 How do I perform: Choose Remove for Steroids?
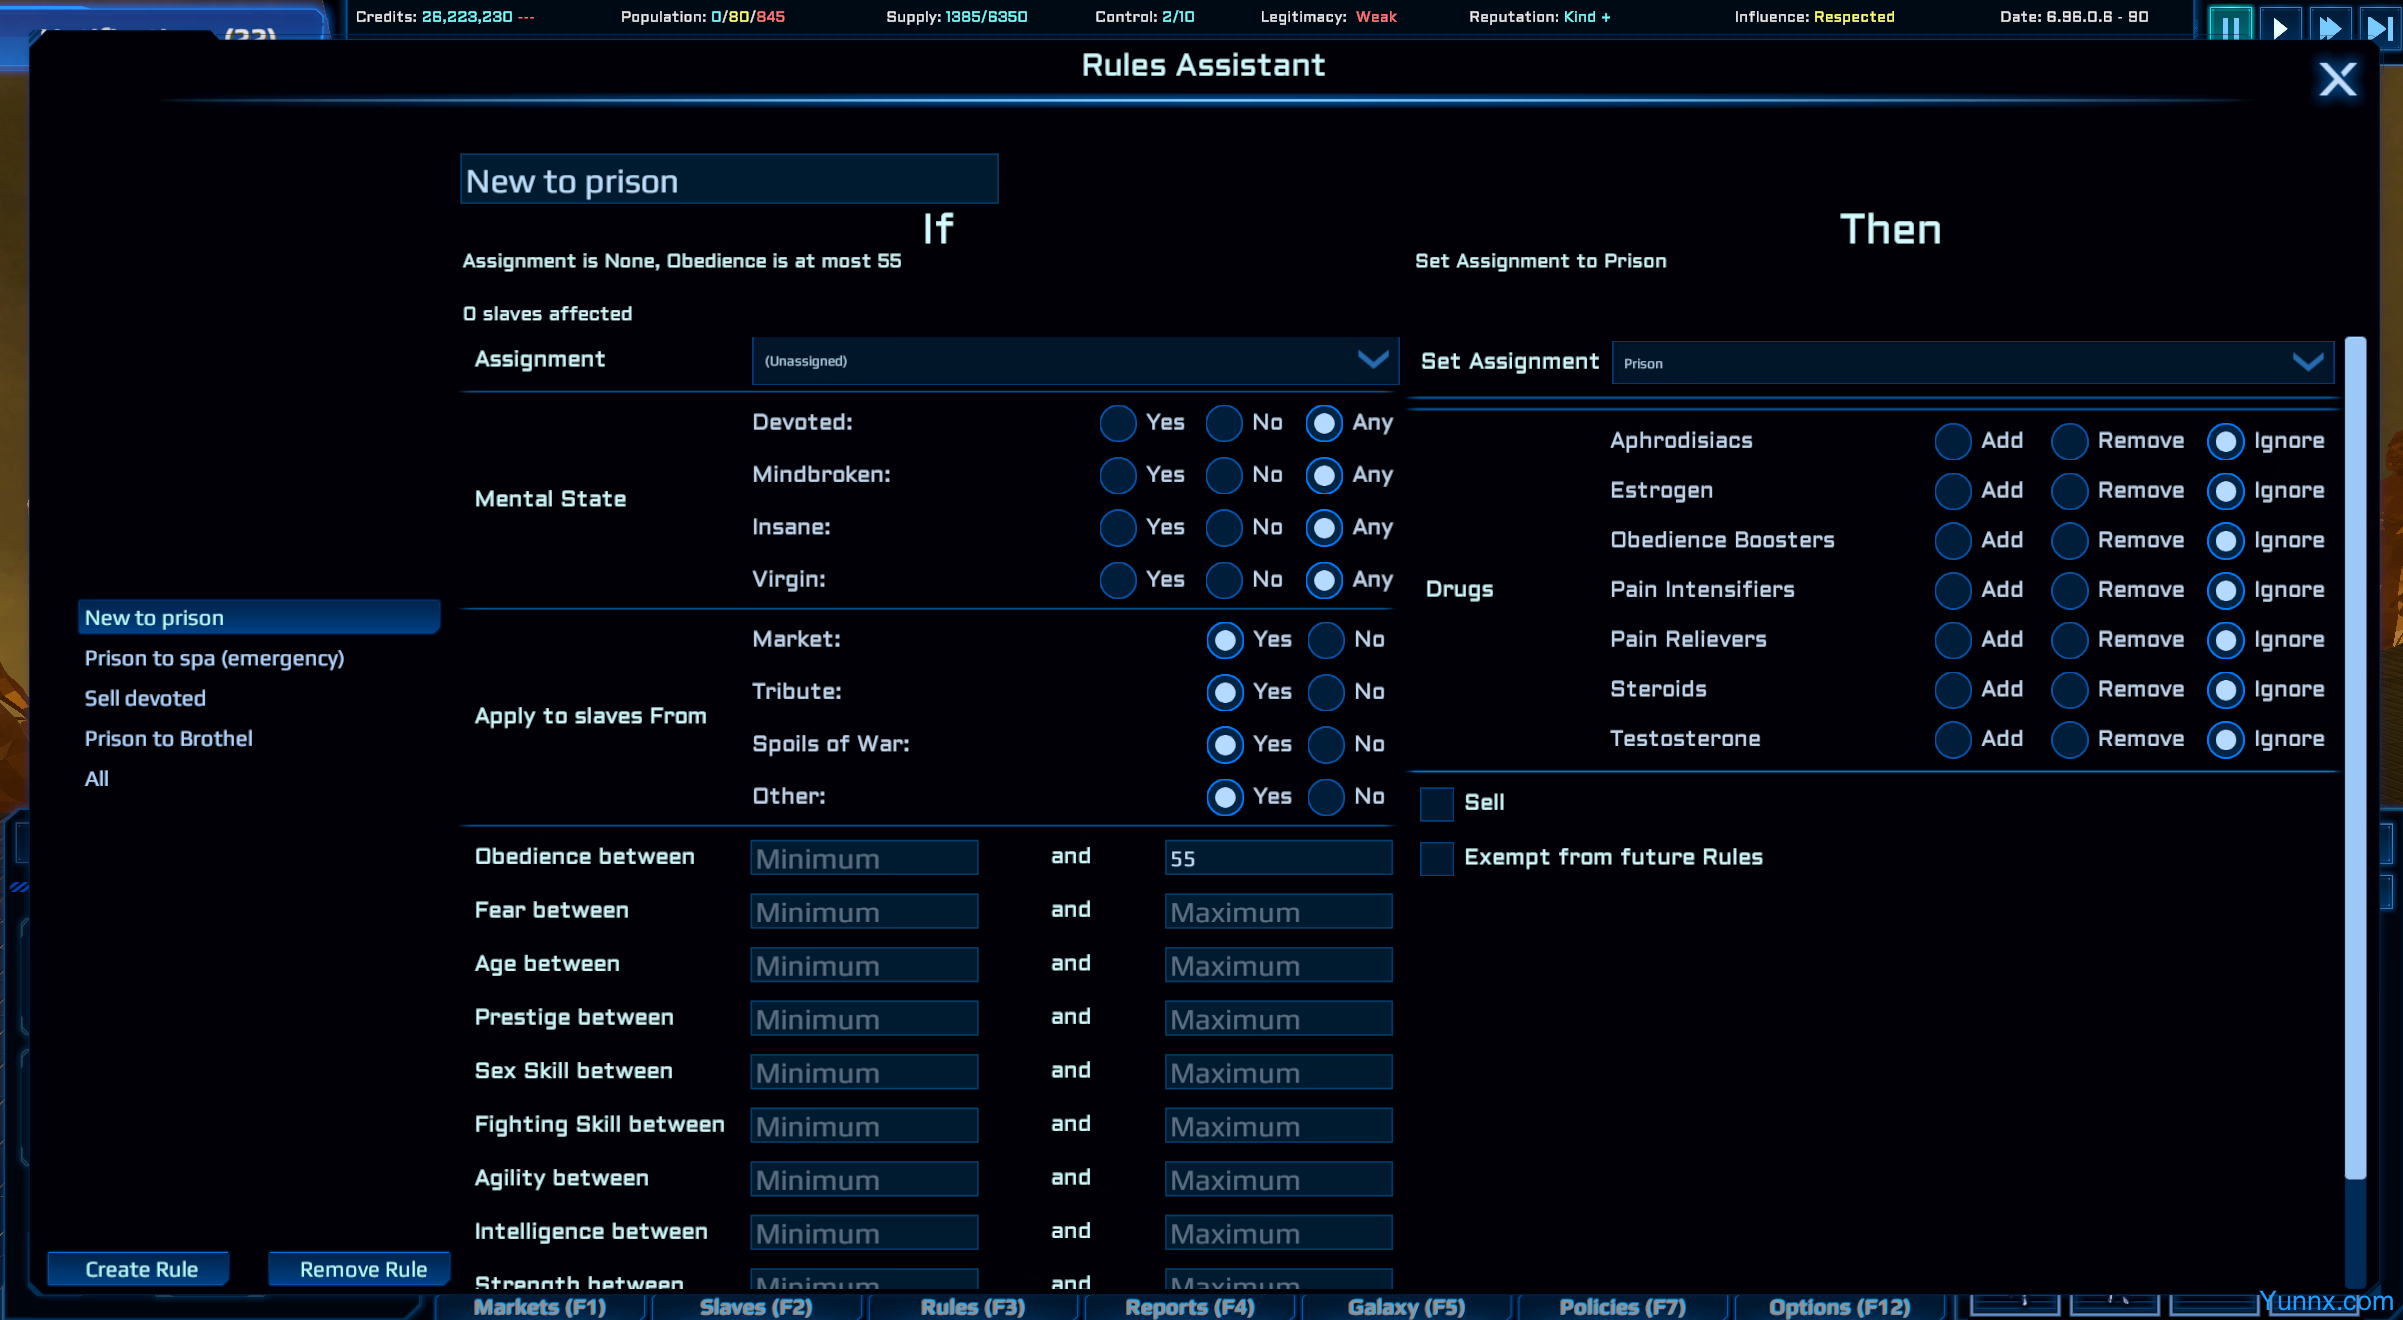[x=2069, y=690]
